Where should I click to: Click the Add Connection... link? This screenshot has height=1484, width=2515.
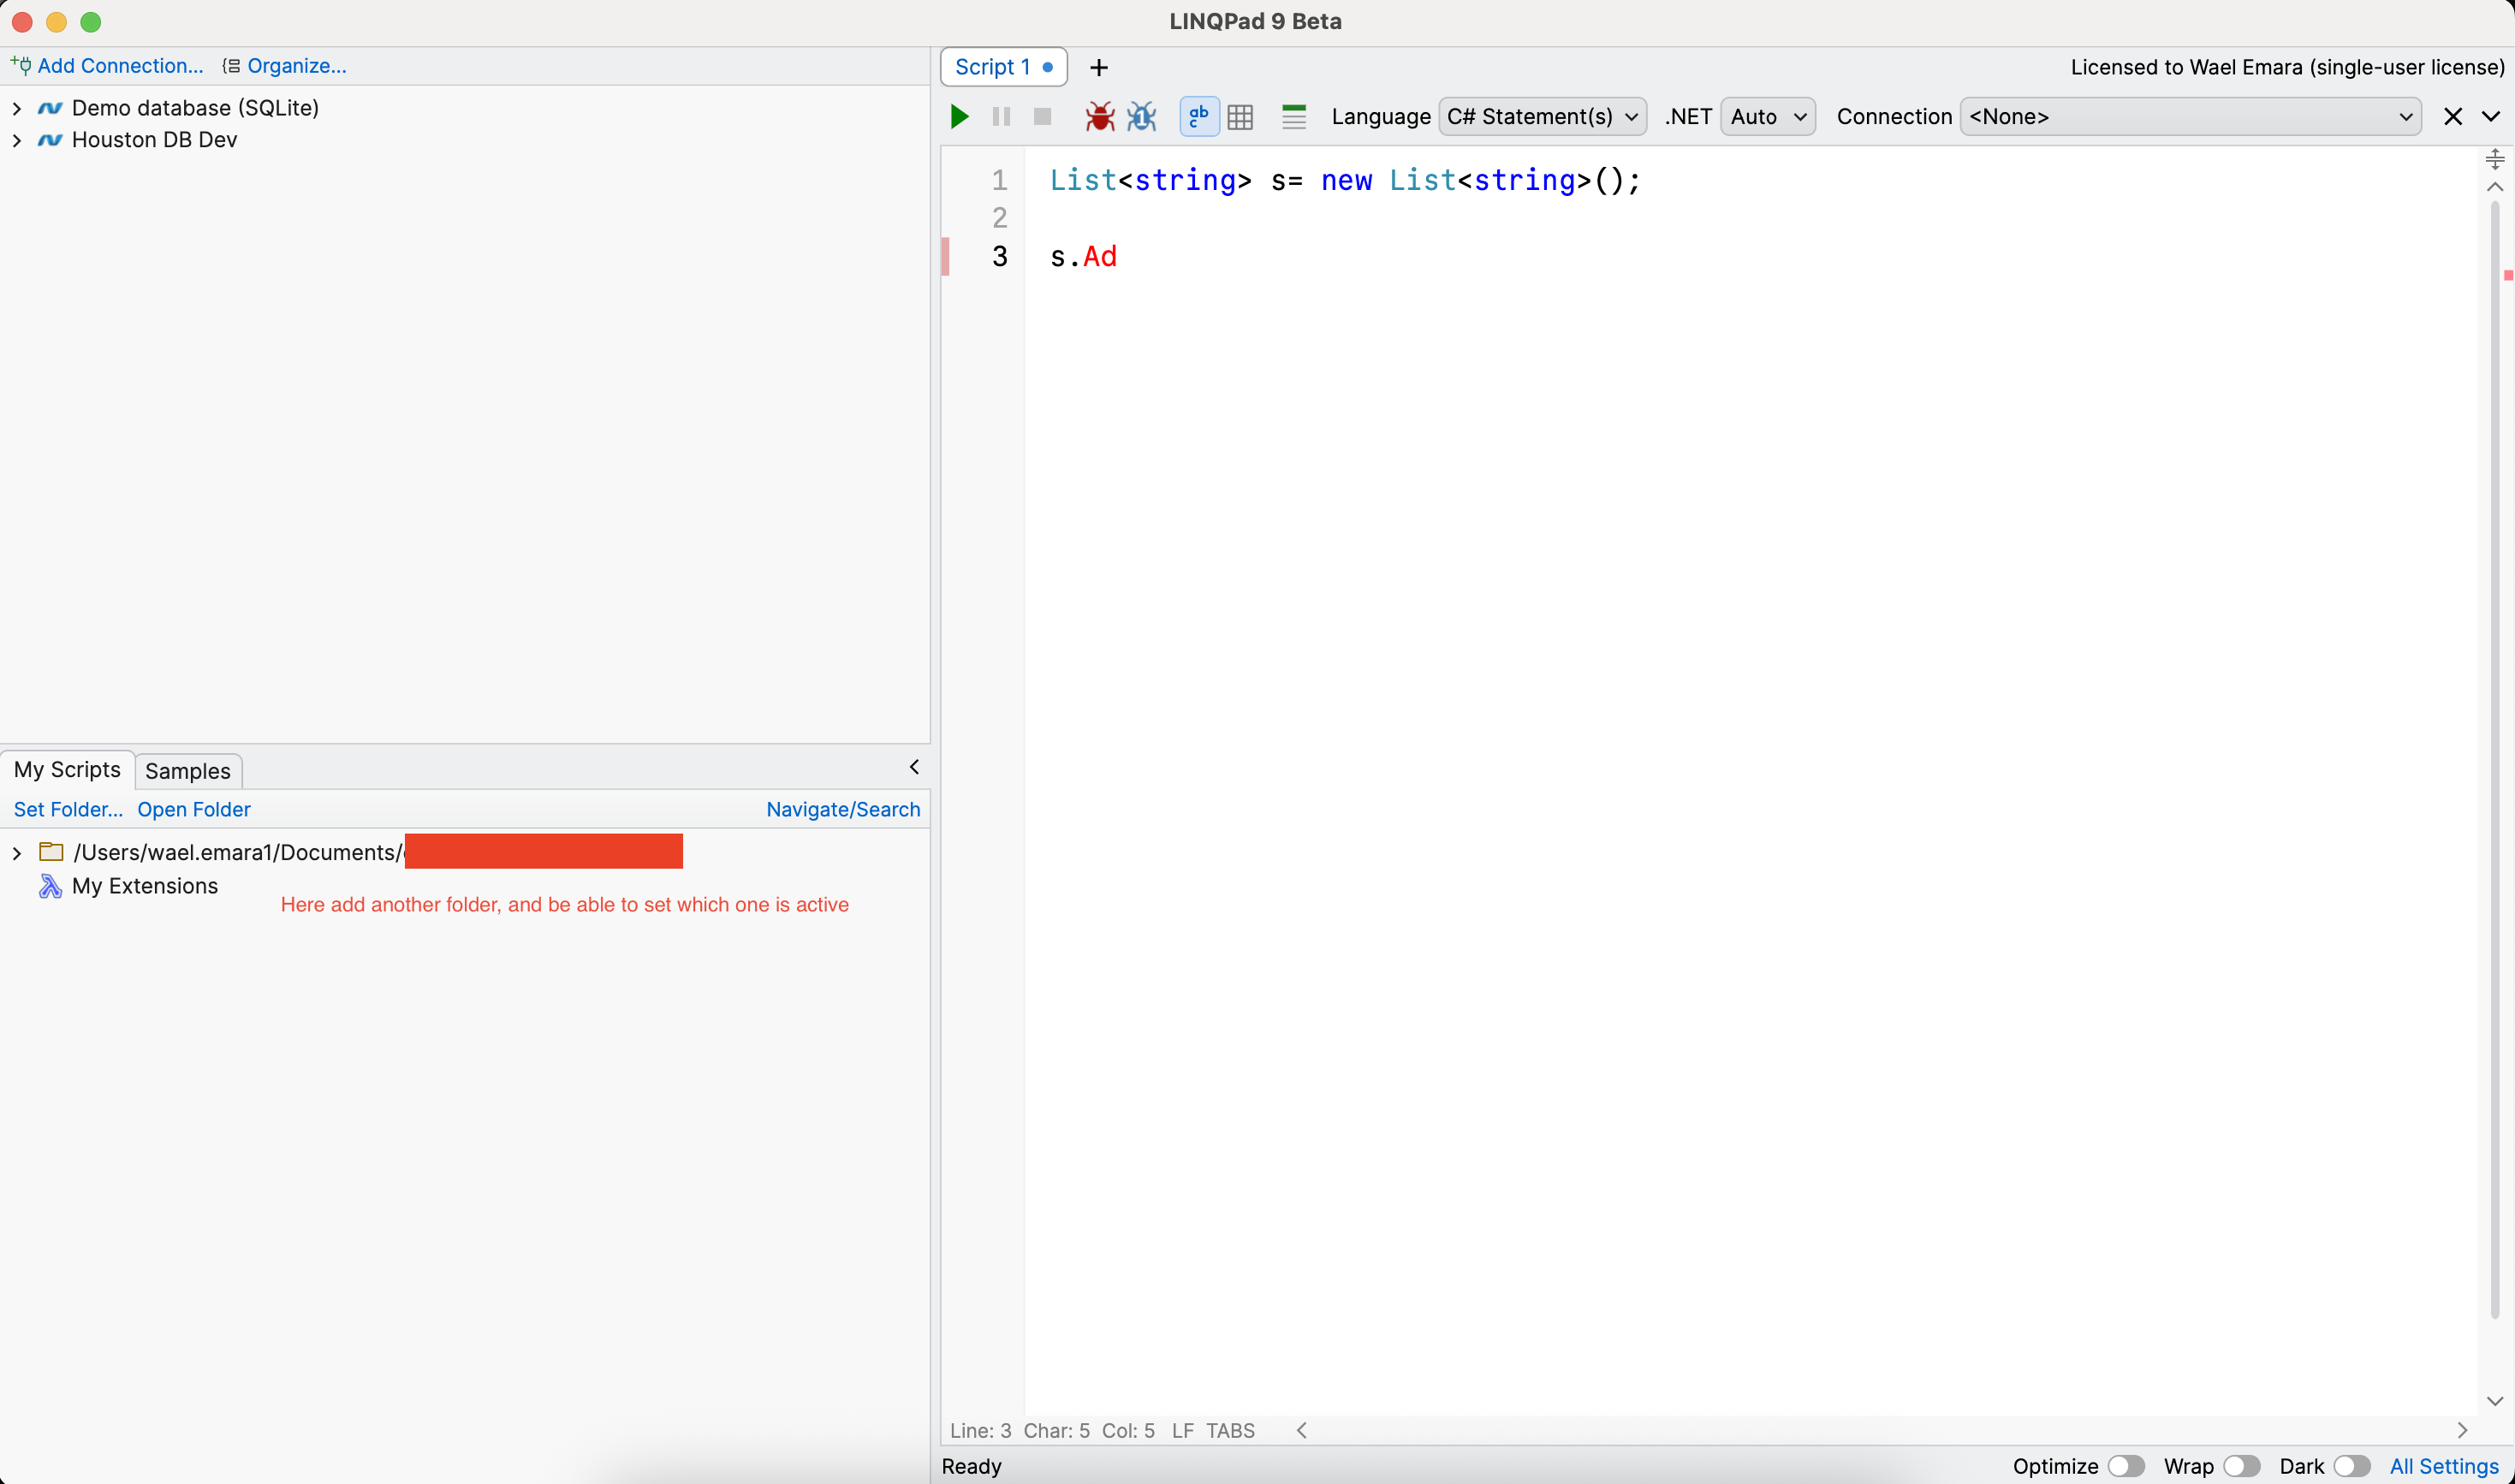[119, 66]
